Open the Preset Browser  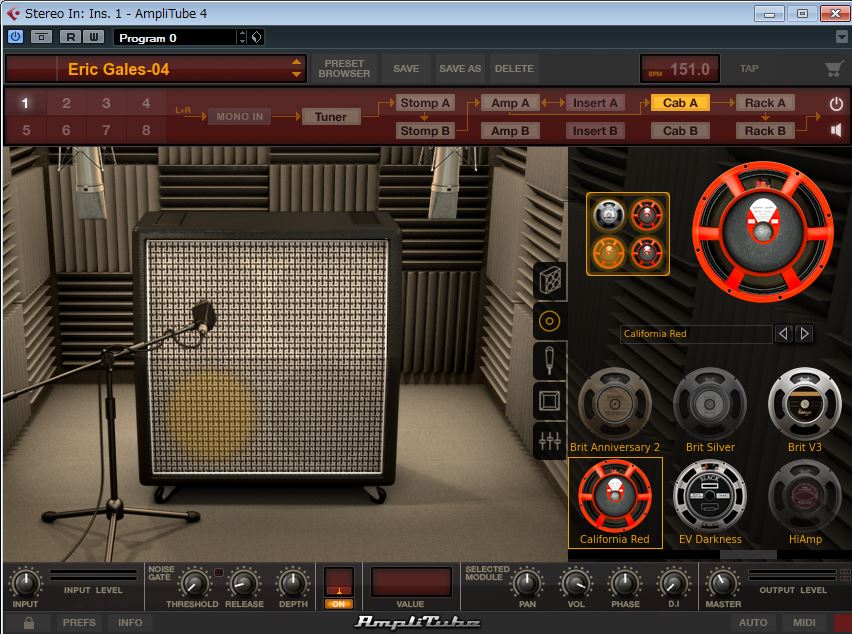344,69
